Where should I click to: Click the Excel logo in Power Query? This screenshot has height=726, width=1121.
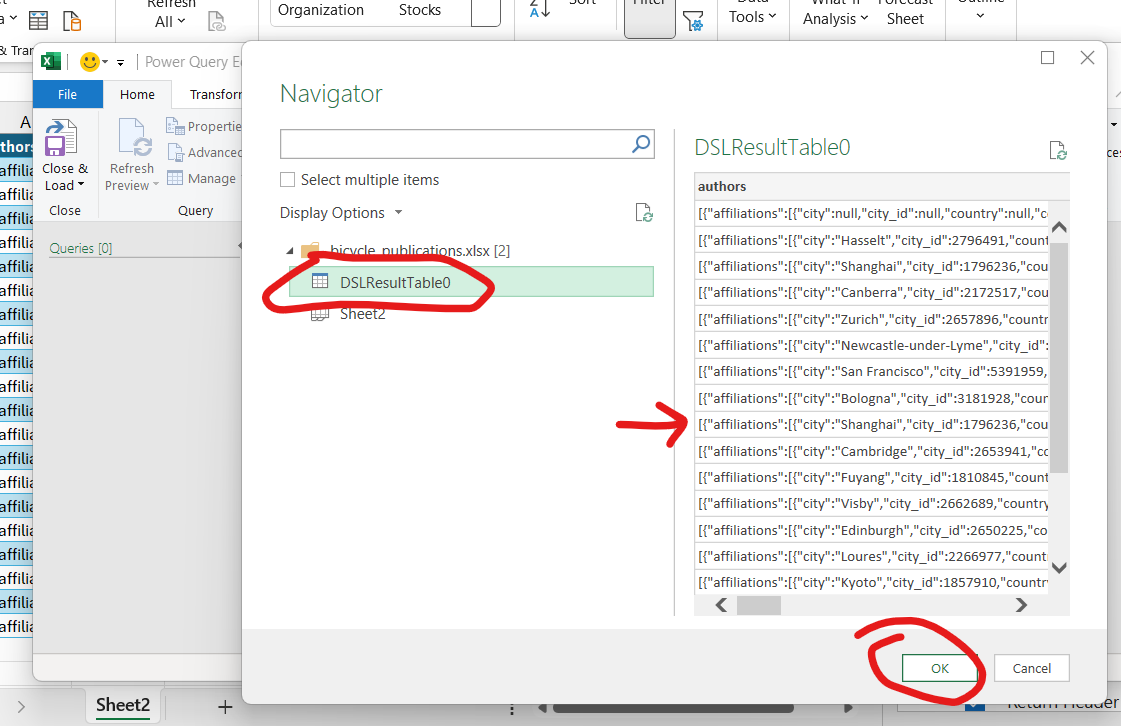tap(51, 62)
